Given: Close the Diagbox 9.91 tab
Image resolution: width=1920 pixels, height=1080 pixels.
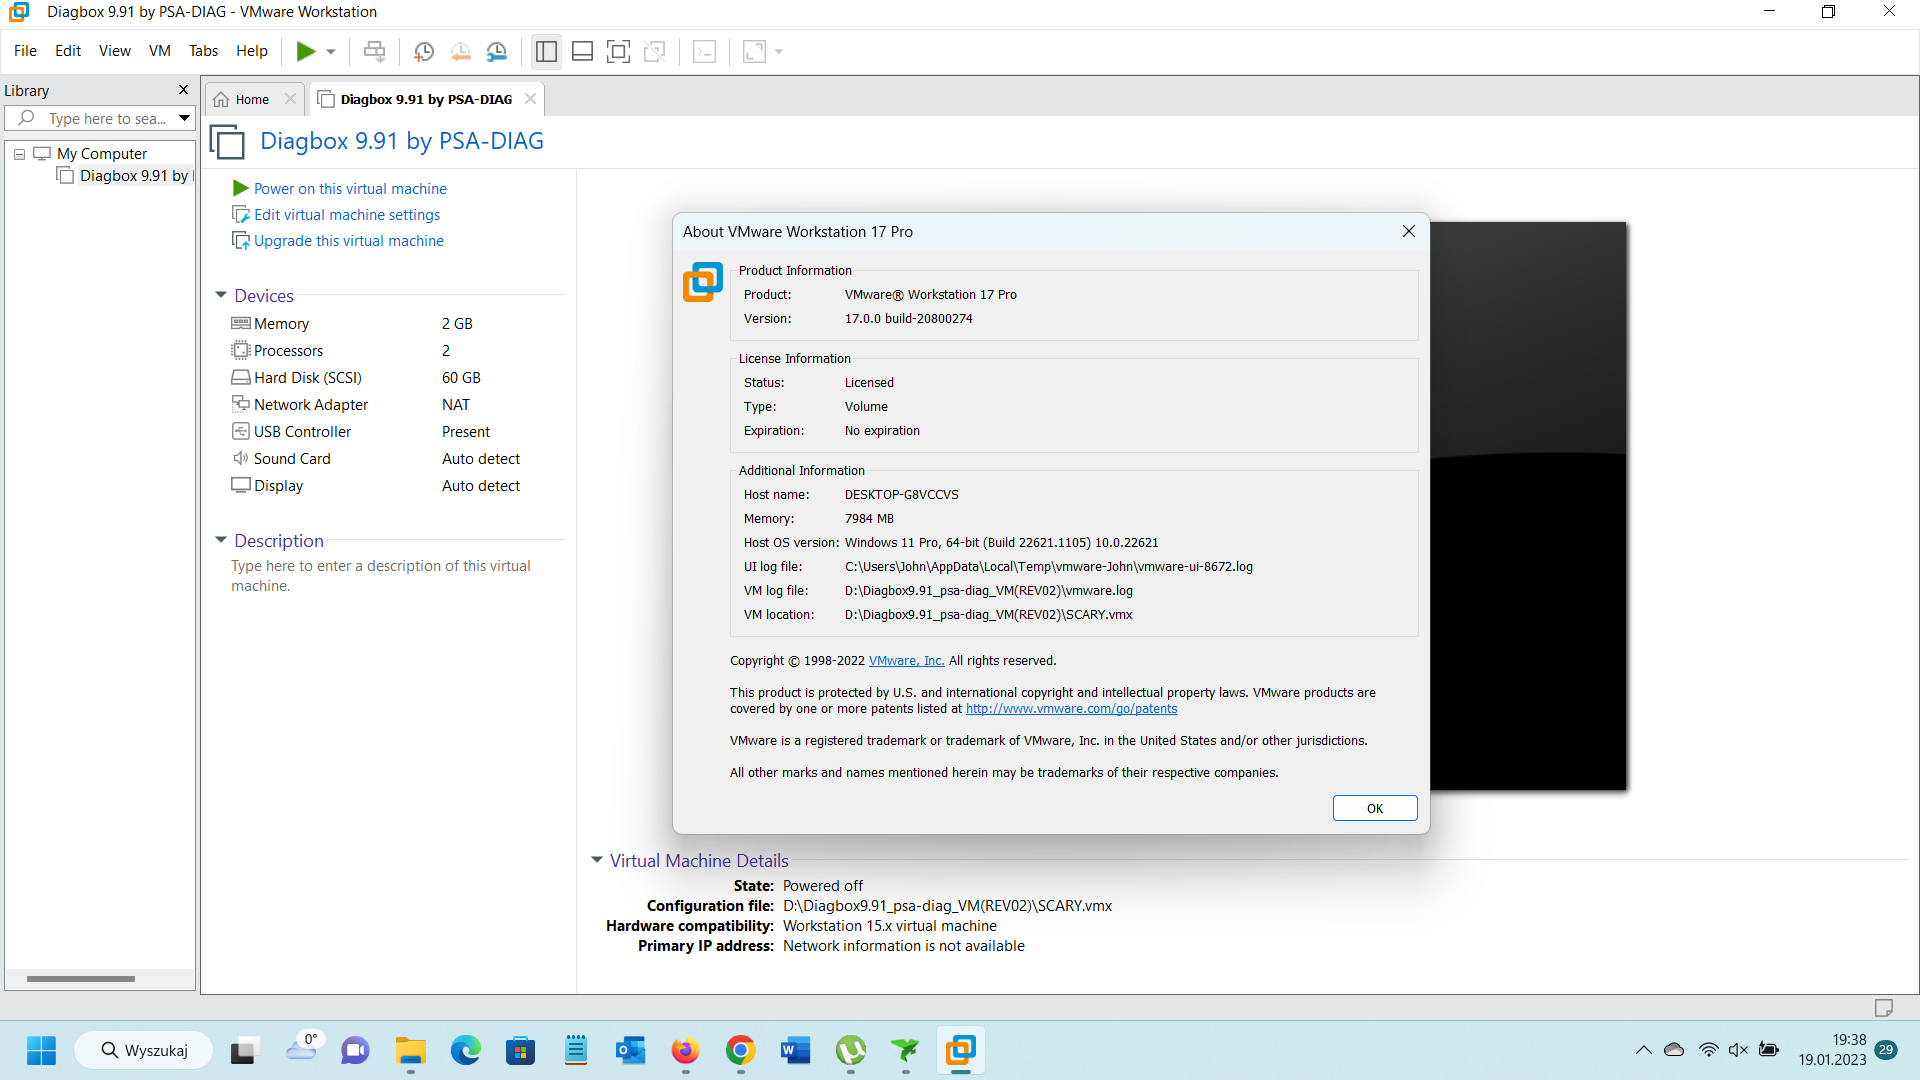Looking at the screenshot, I should (530, 99).
